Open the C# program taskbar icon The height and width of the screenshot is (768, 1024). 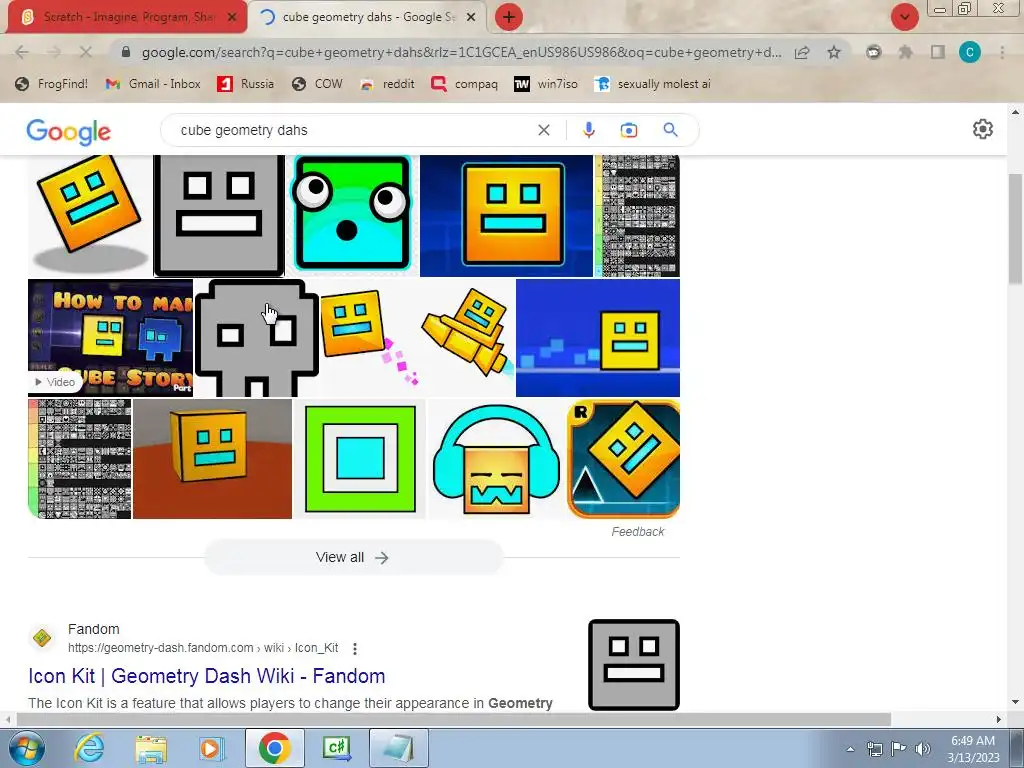pos(336,748)
